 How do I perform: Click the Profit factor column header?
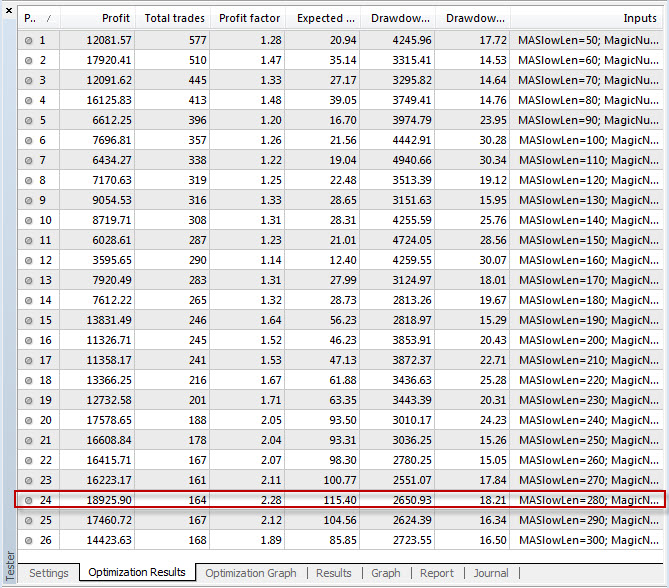coord(248,18)
